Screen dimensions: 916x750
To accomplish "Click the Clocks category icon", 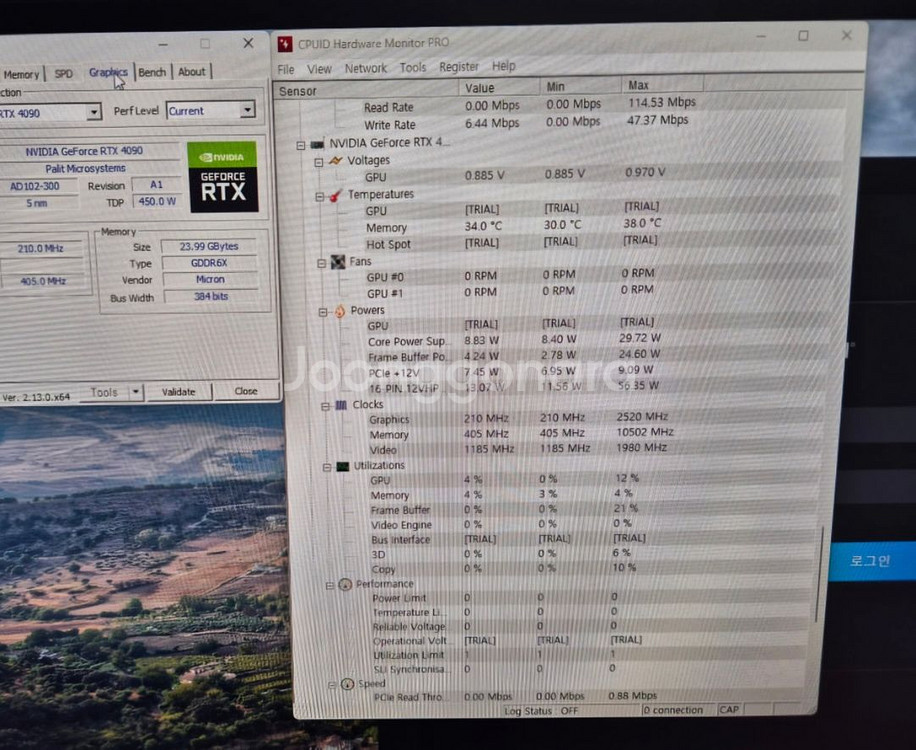I will [342, 405].
